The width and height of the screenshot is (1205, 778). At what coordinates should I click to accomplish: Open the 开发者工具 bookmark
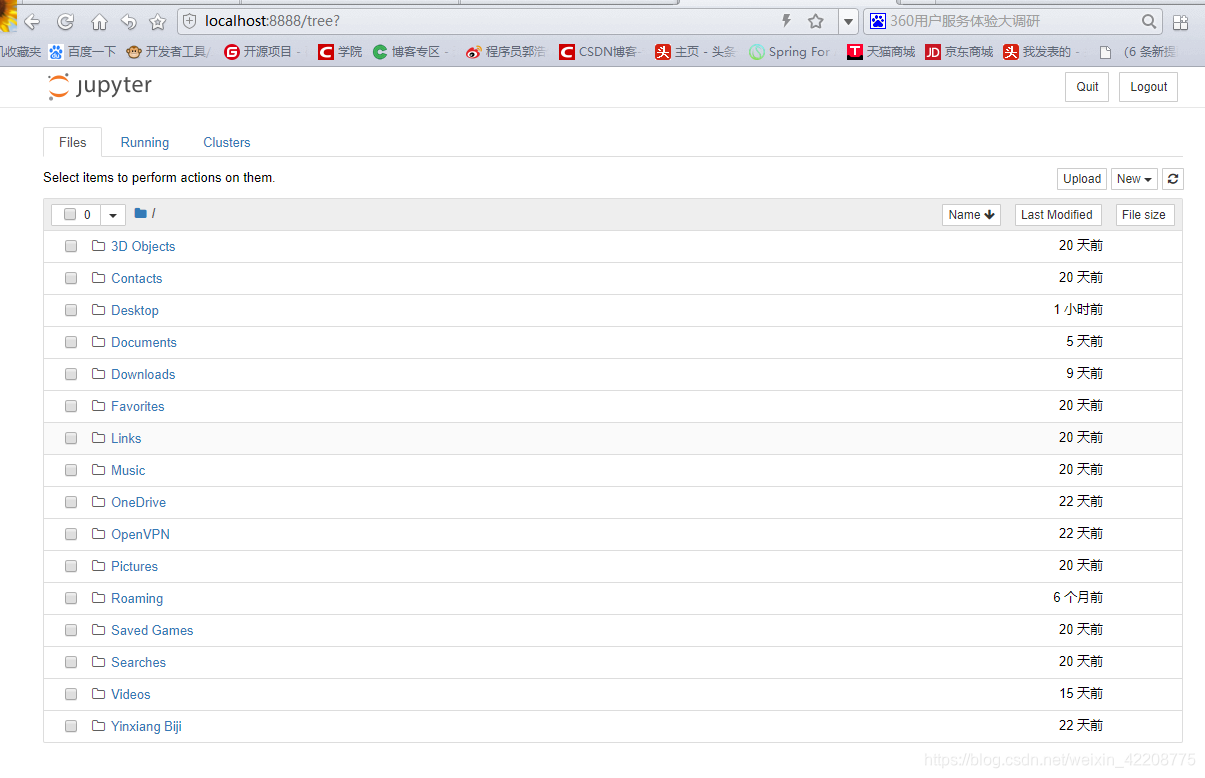(168, 52)
